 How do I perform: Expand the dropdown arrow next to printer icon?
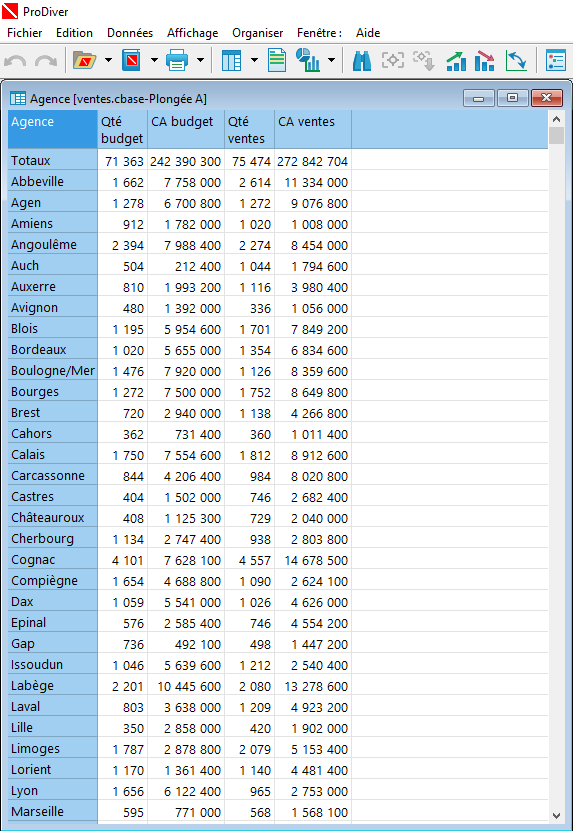click(x=200, y=60)
